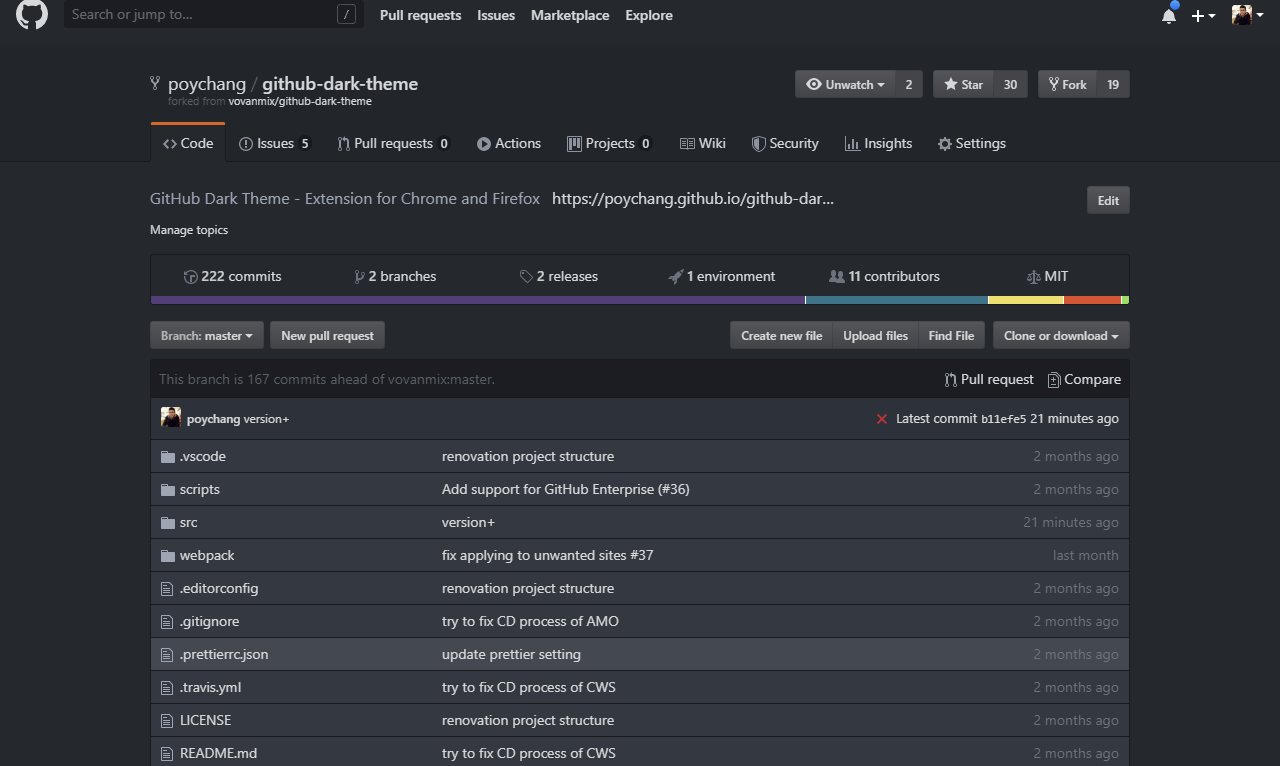Open the src folder

[x=189, y=522]
